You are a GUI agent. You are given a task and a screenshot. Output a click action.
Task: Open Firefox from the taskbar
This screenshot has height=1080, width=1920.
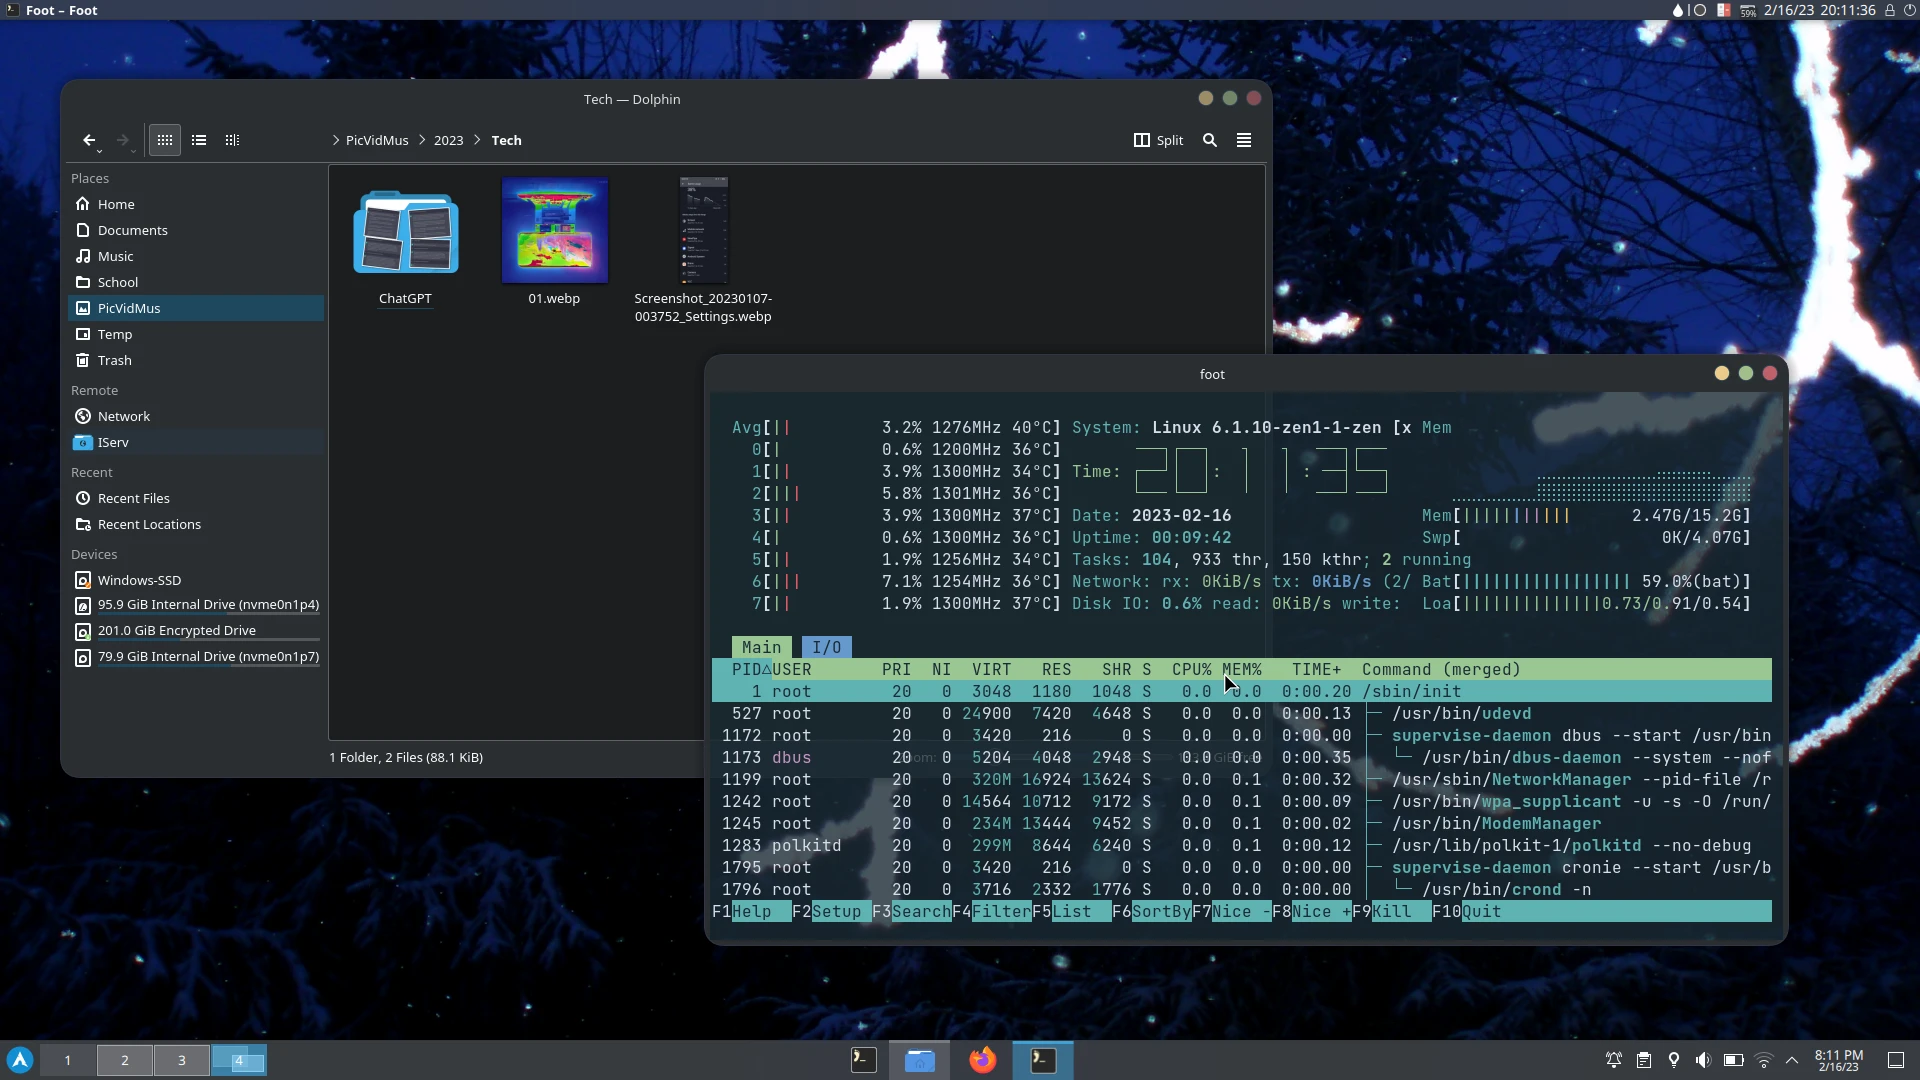click(983, 1060)
